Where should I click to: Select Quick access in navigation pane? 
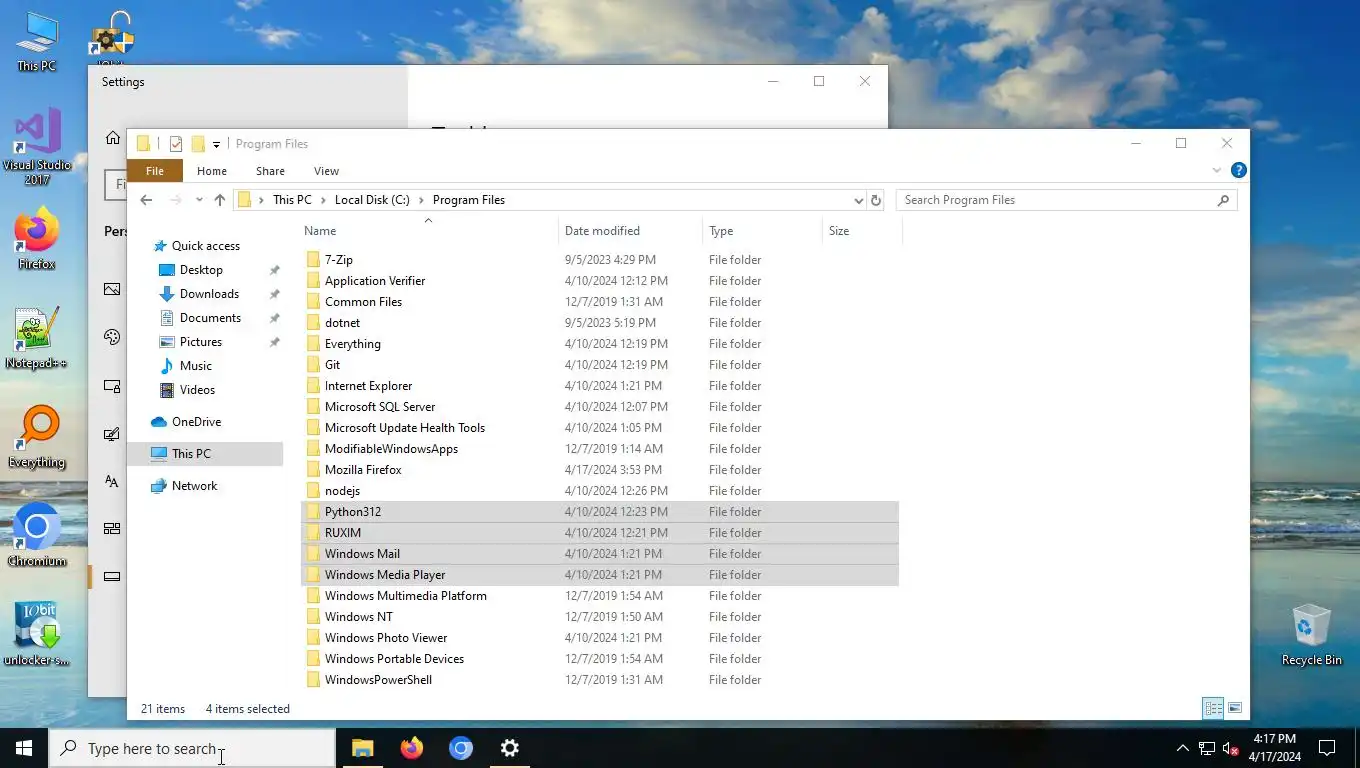click(x=205, y=246)
